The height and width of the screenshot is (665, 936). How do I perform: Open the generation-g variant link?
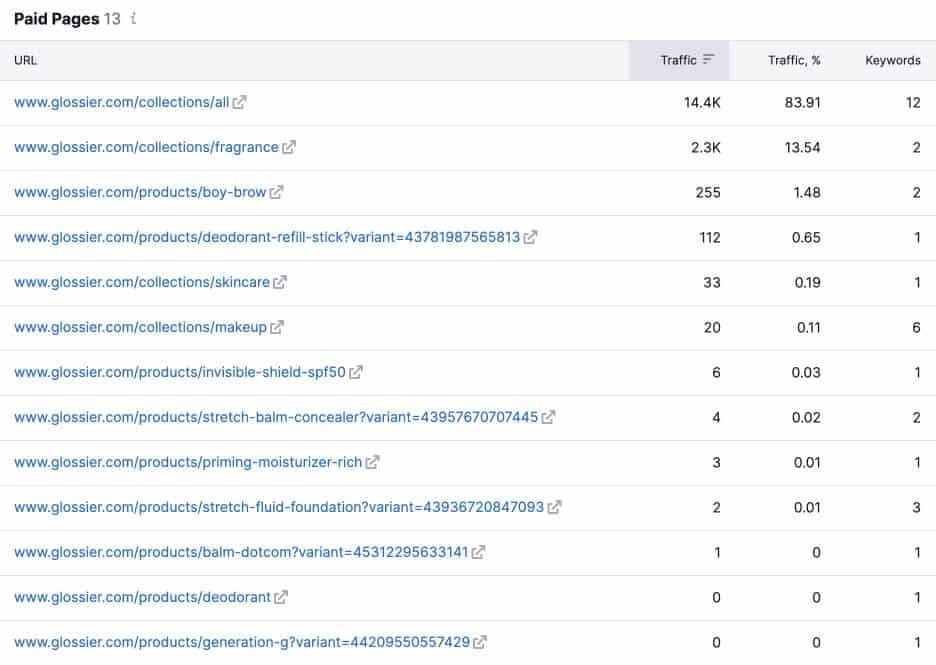(x=242, y=642)
